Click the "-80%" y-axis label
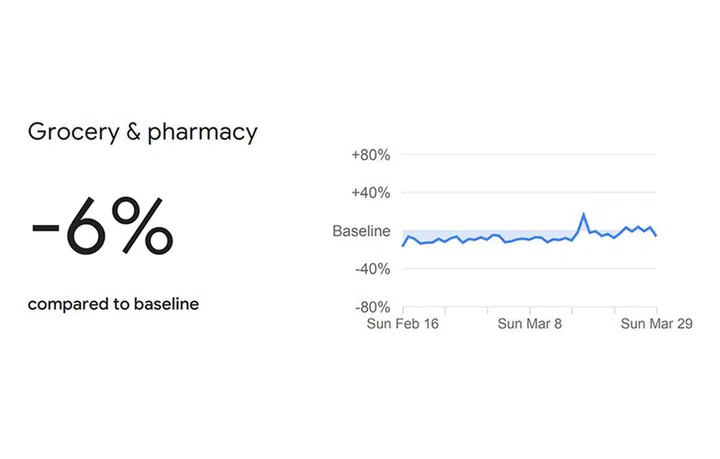The width and height of the screenshot is (720, 459). (371, 307)
